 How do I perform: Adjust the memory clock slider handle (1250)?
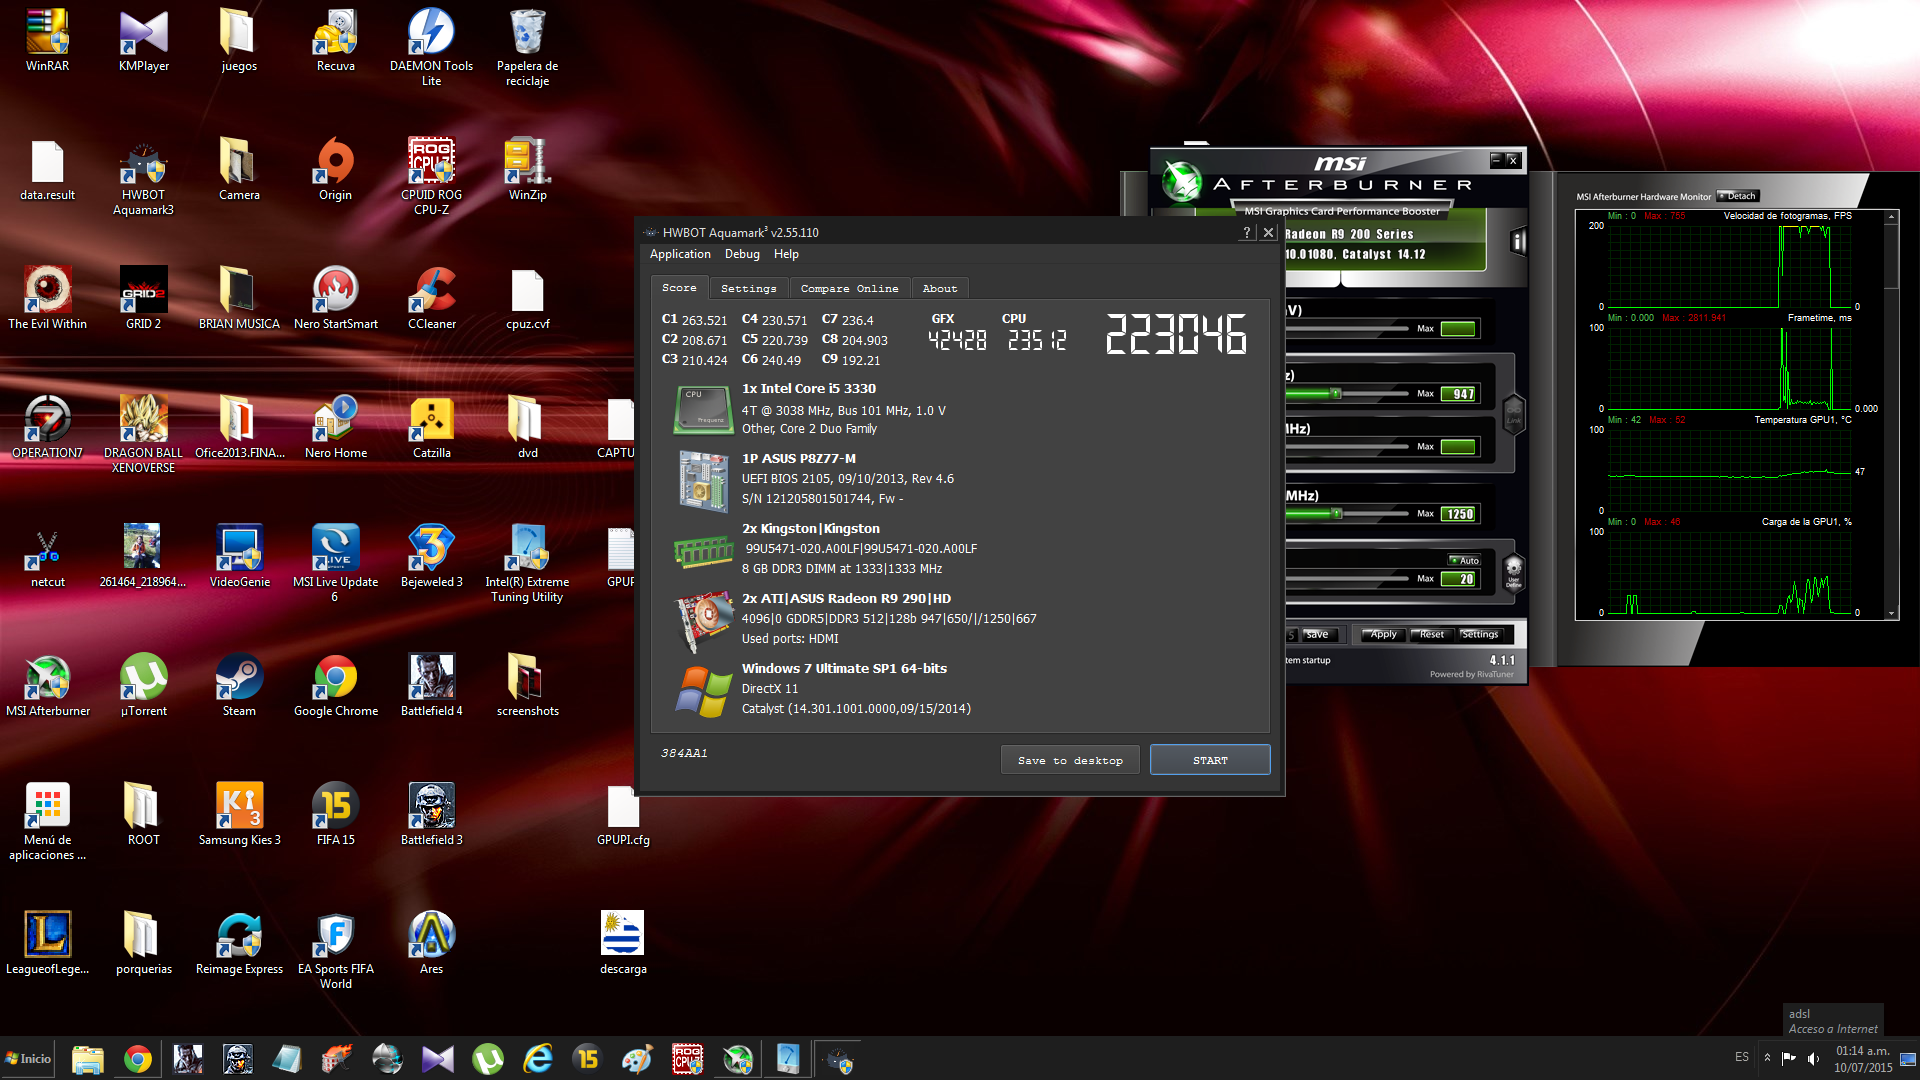click(x=1336, y=514)
